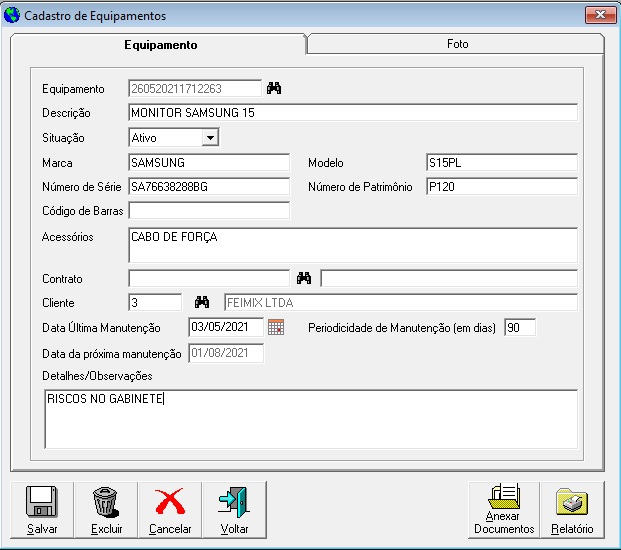Expand the Situação dropdown showing Ativo
Image resolution: width=621 pixels, height=550 pixels.
[x=209, y=138]
